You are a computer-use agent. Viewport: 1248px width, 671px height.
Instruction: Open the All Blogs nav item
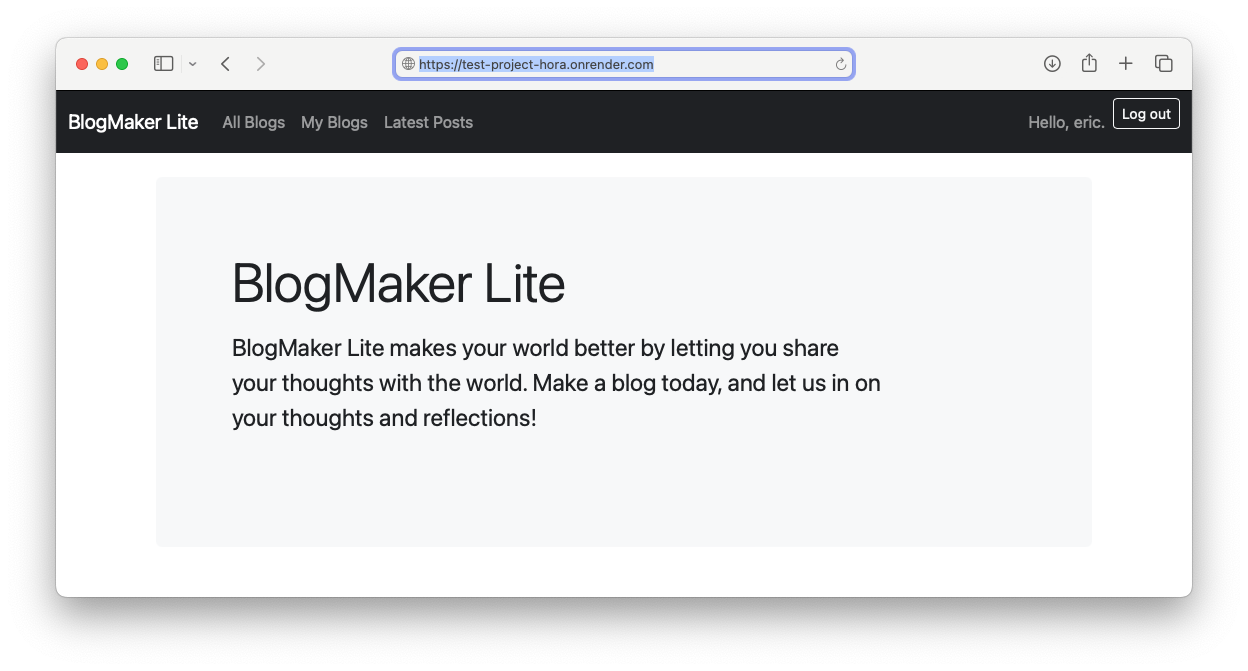[253, 122]
